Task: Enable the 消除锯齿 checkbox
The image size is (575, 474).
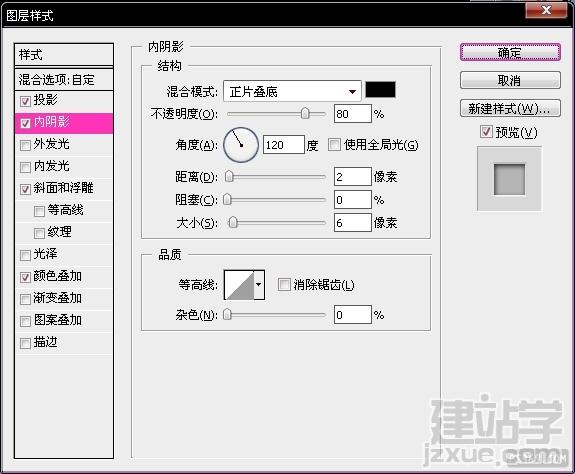Action: pyautogui.click(x=284, y=284)
